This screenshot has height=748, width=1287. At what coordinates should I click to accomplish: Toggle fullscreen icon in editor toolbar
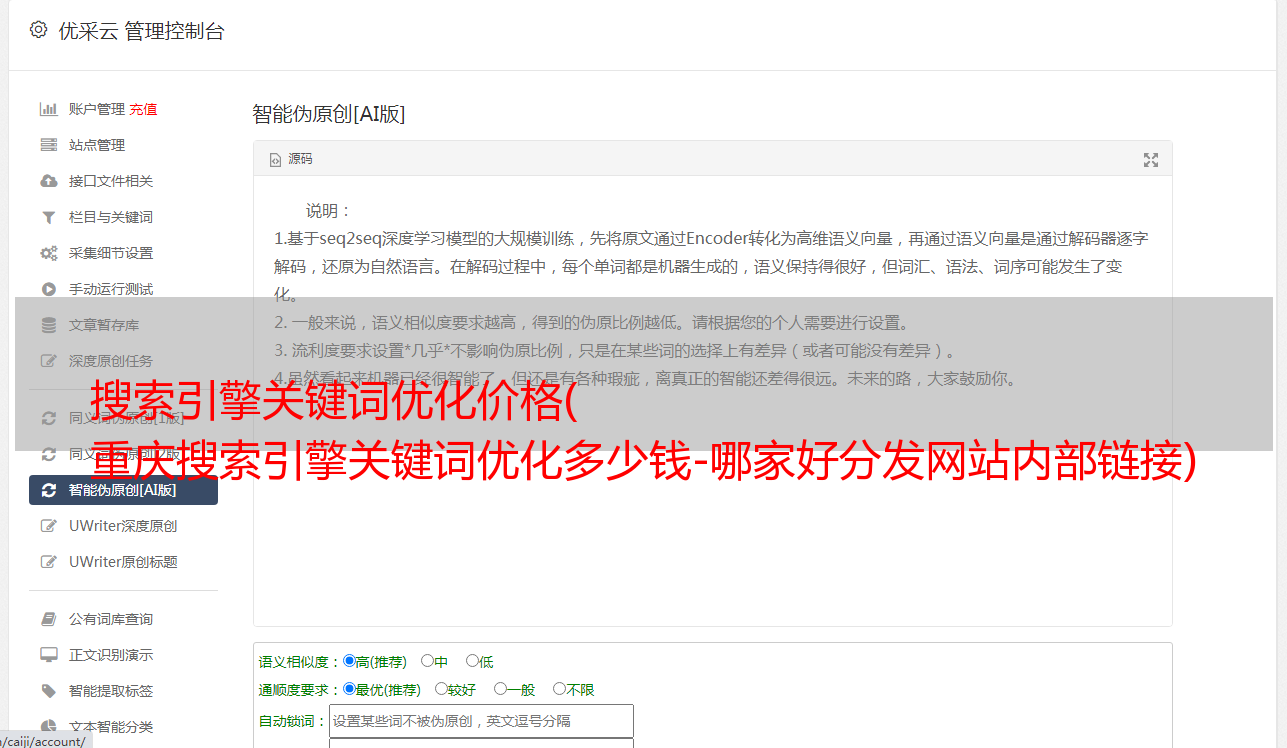1151,160
